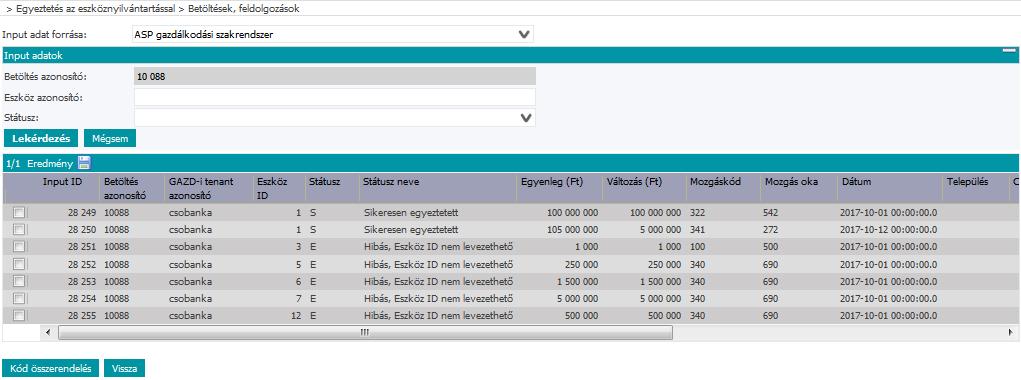This screenshot has height=380, width=1021.
Task: Tick the checkbox for Input ID 28 252
Action: point(19,264)
